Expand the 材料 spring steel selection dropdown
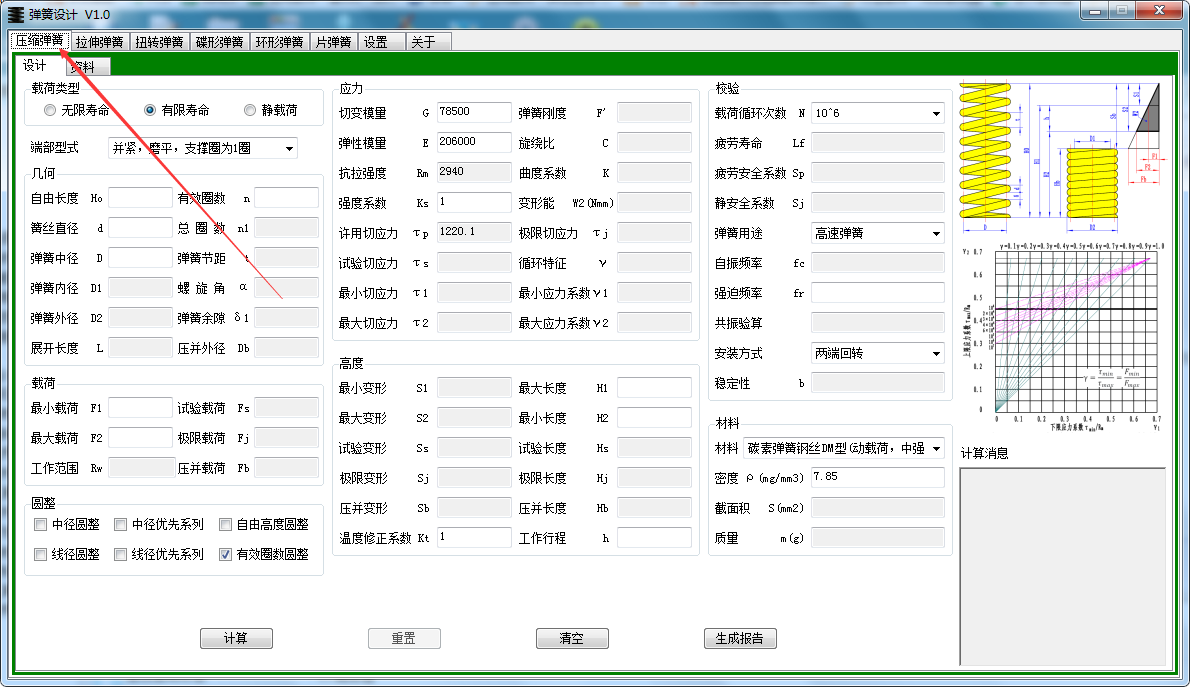Image resolution: width=1190 pixels, height=687 pixels. (x=935, y=448)
